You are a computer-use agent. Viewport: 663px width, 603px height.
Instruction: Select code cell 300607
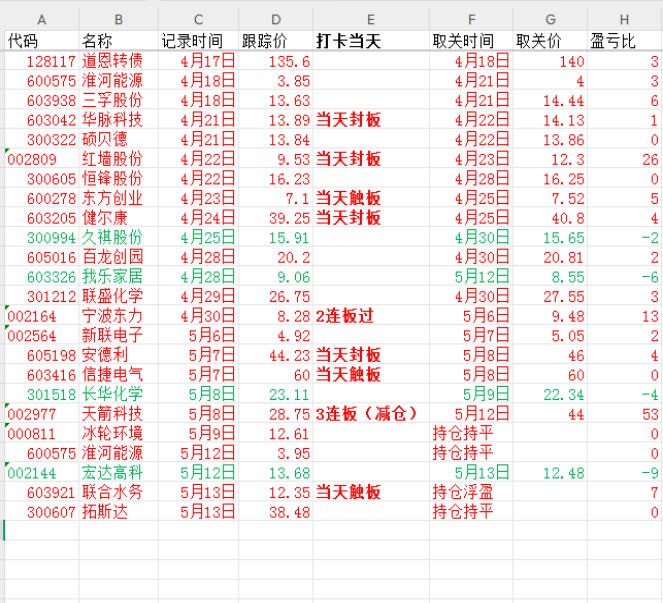click(41, 512)
